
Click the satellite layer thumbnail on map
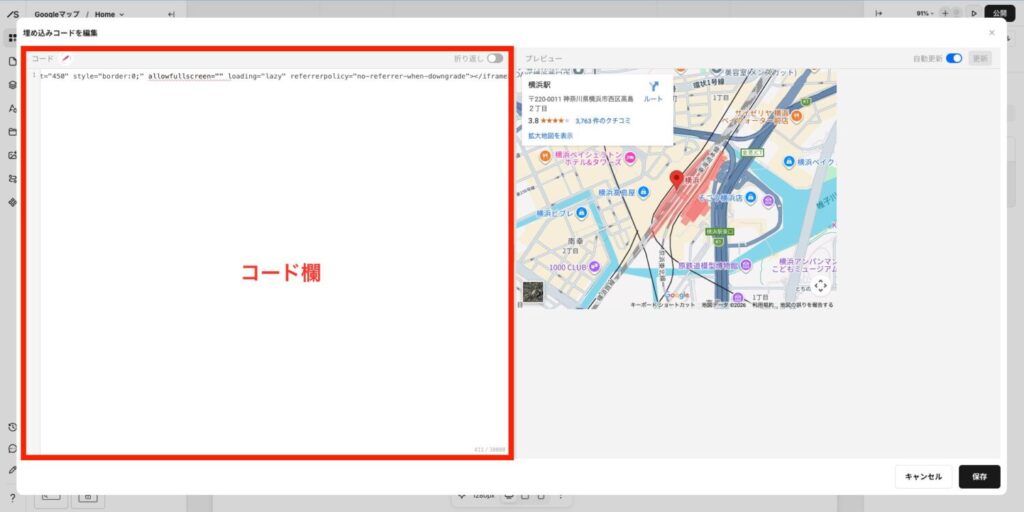(535, 293)
